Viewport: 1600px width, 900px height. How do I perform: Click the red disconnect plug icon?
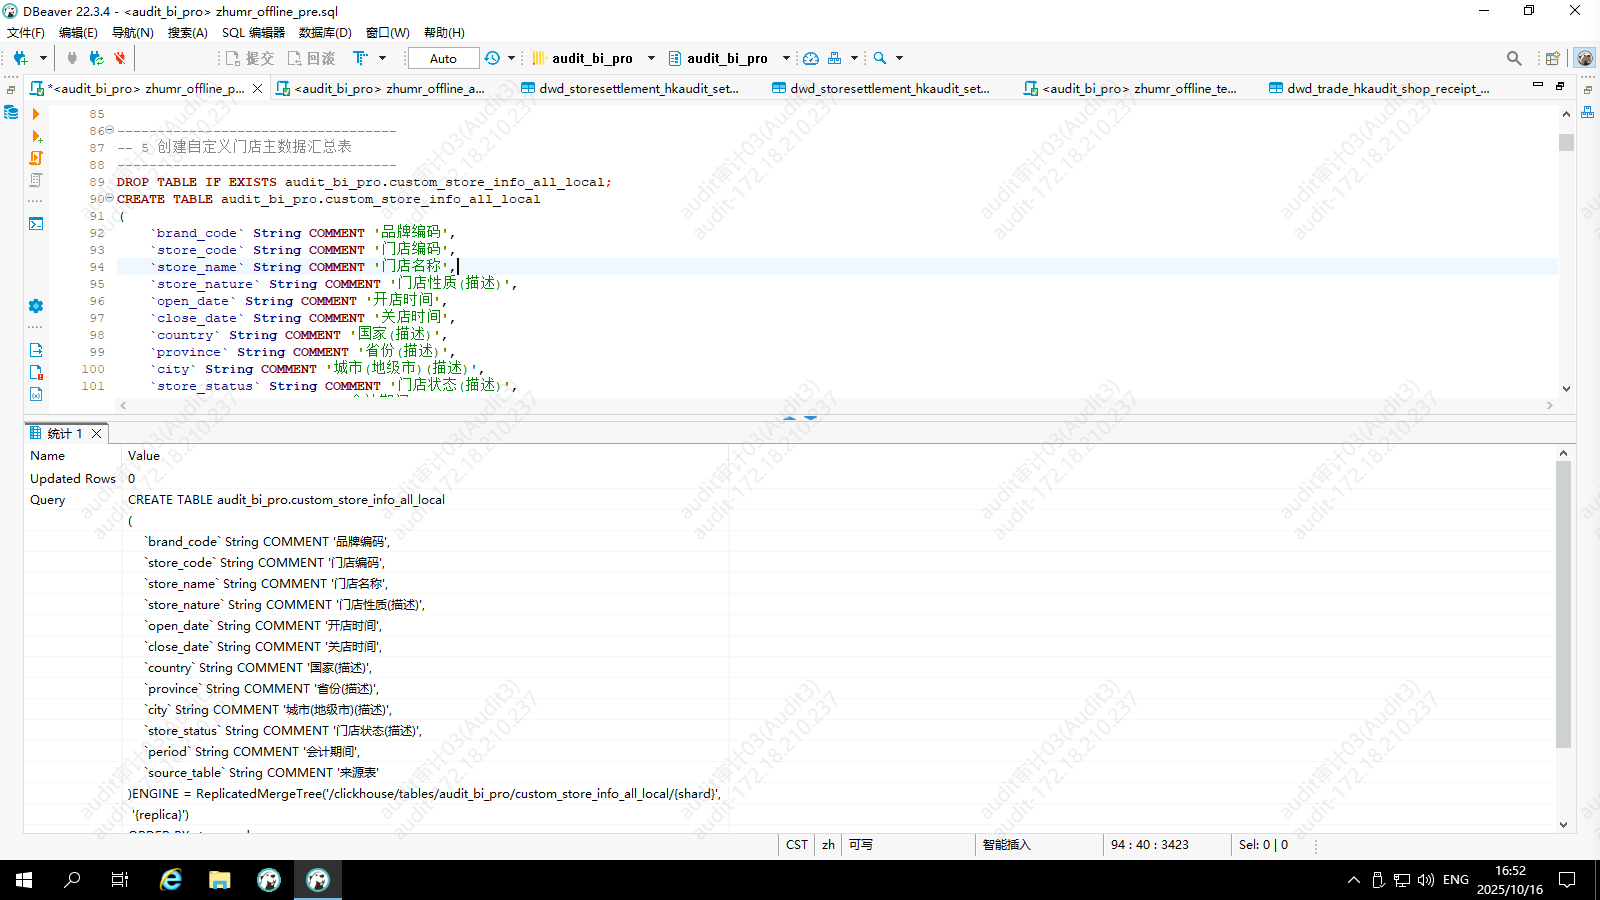tap(120, 58)
